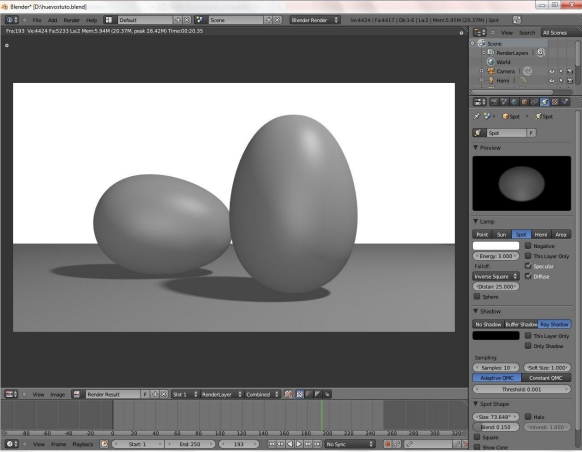Viewport: 582px width, 452px height.
Task: Open the Image menu in image editor
Action: click(58, 394)
